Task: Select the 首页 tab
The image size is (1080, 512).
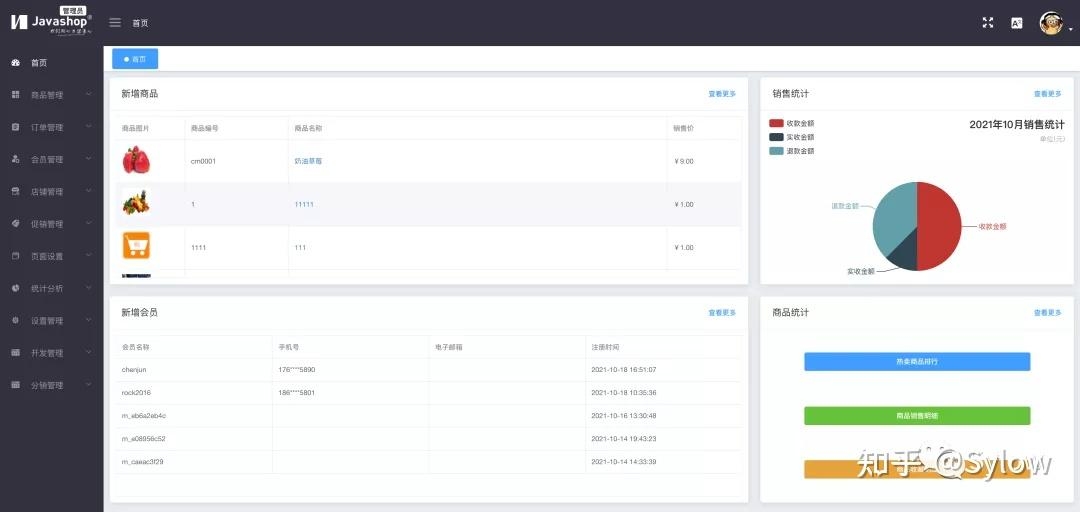Action: 135,59
